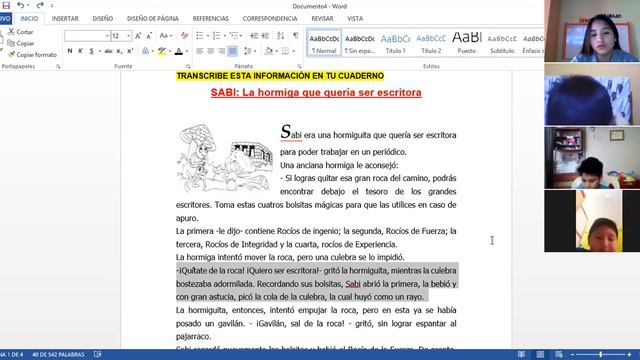Apply highlight color with marker icon

tap(162, 51)
